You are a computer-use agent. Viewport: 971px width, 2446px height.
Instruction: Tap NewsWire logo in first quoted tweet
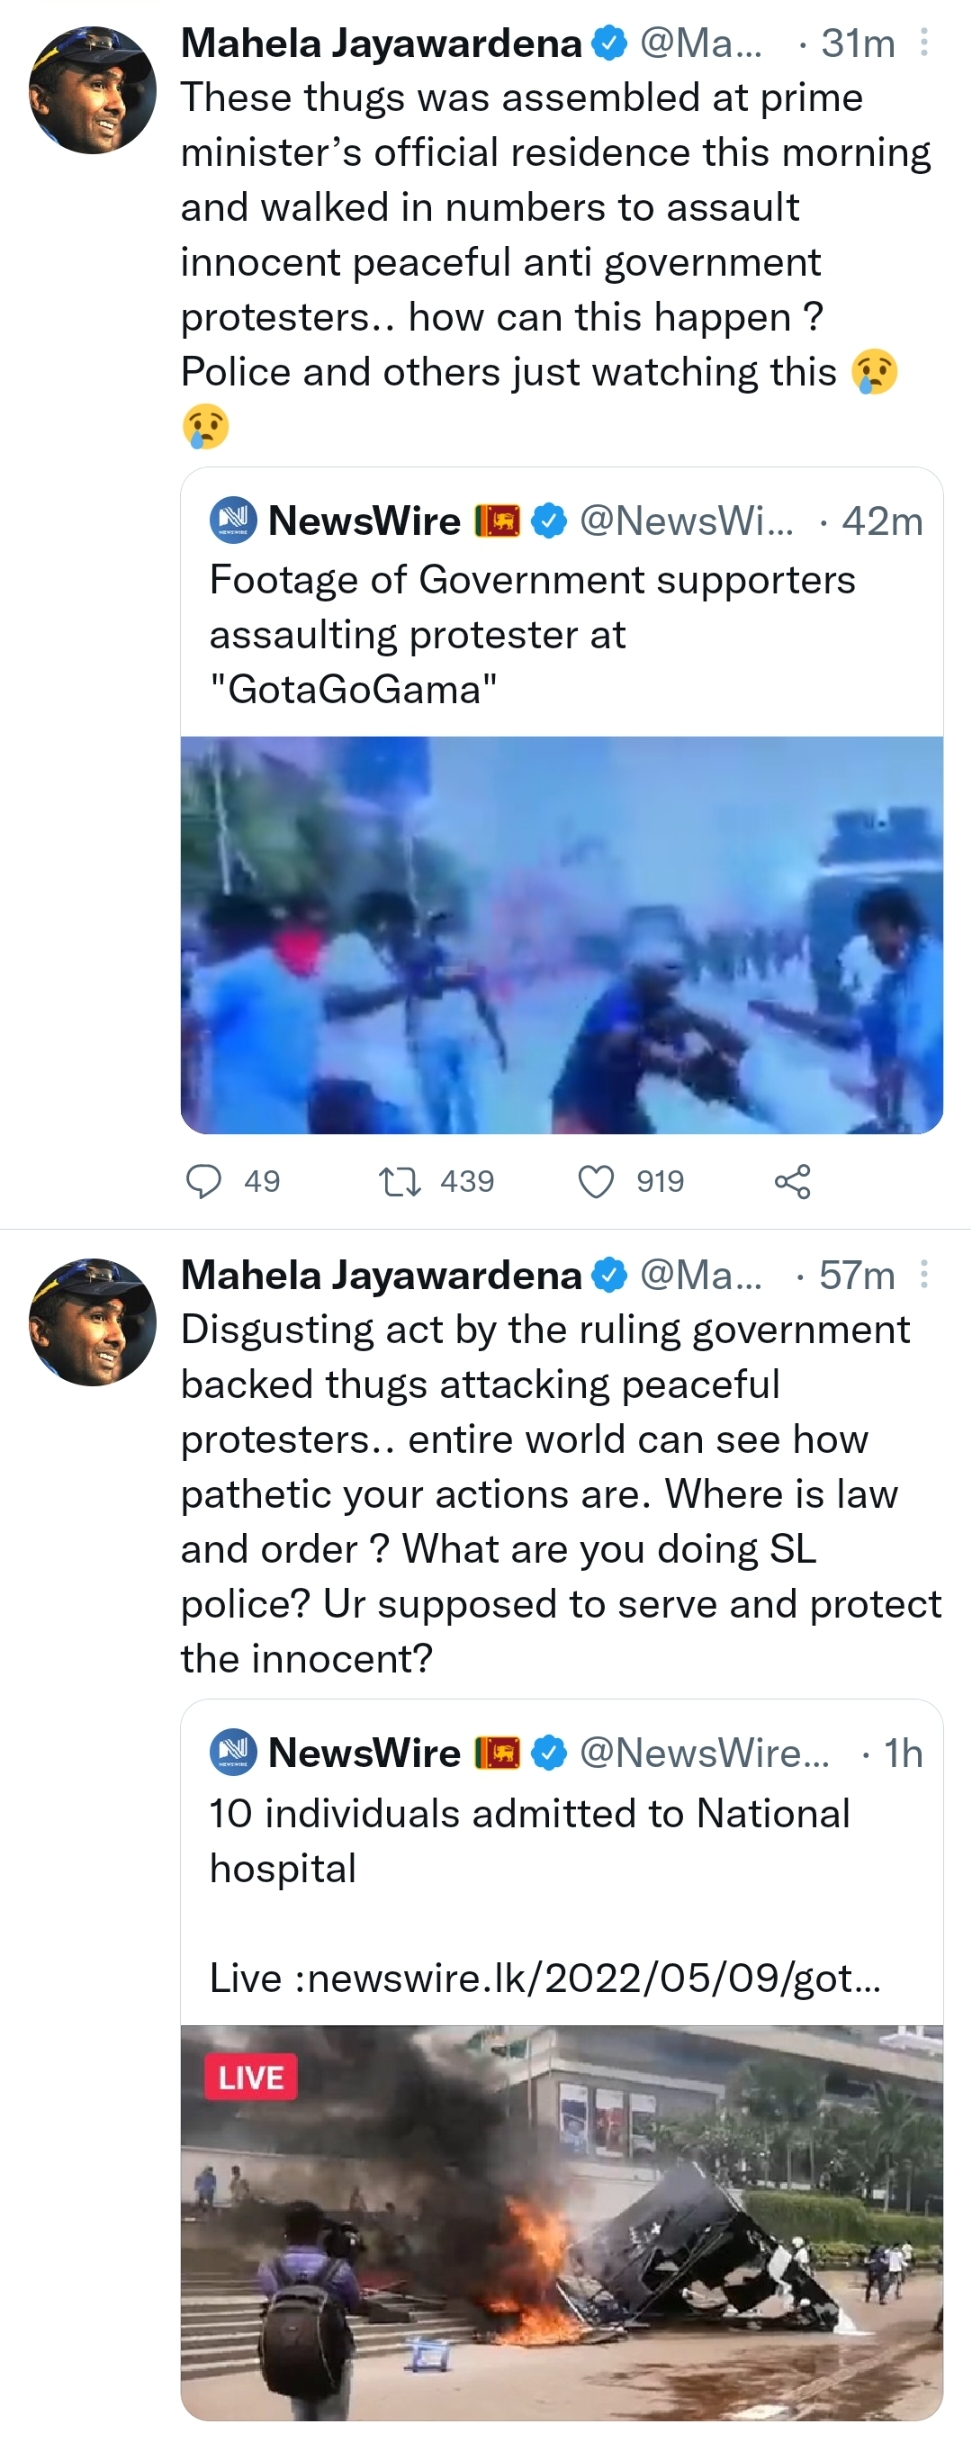[x=233, y=520]
